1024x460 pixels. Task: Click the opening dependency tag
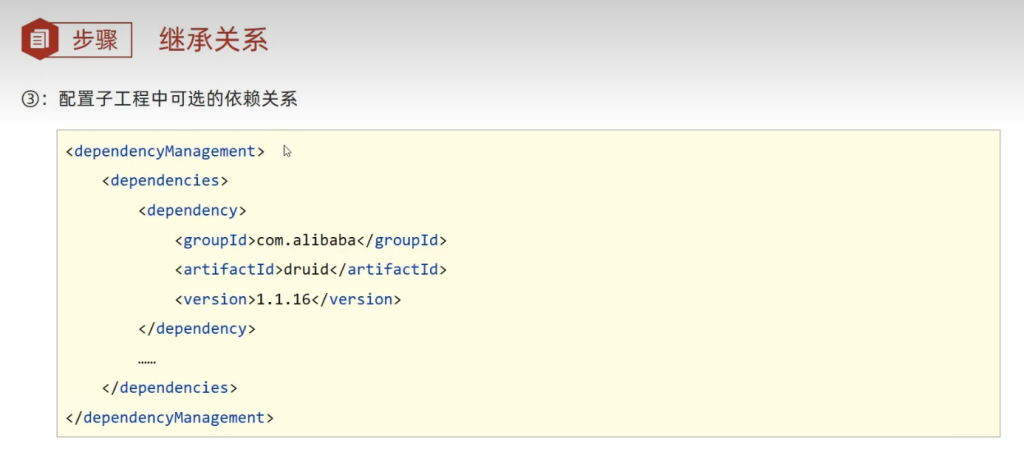[192, 211]
